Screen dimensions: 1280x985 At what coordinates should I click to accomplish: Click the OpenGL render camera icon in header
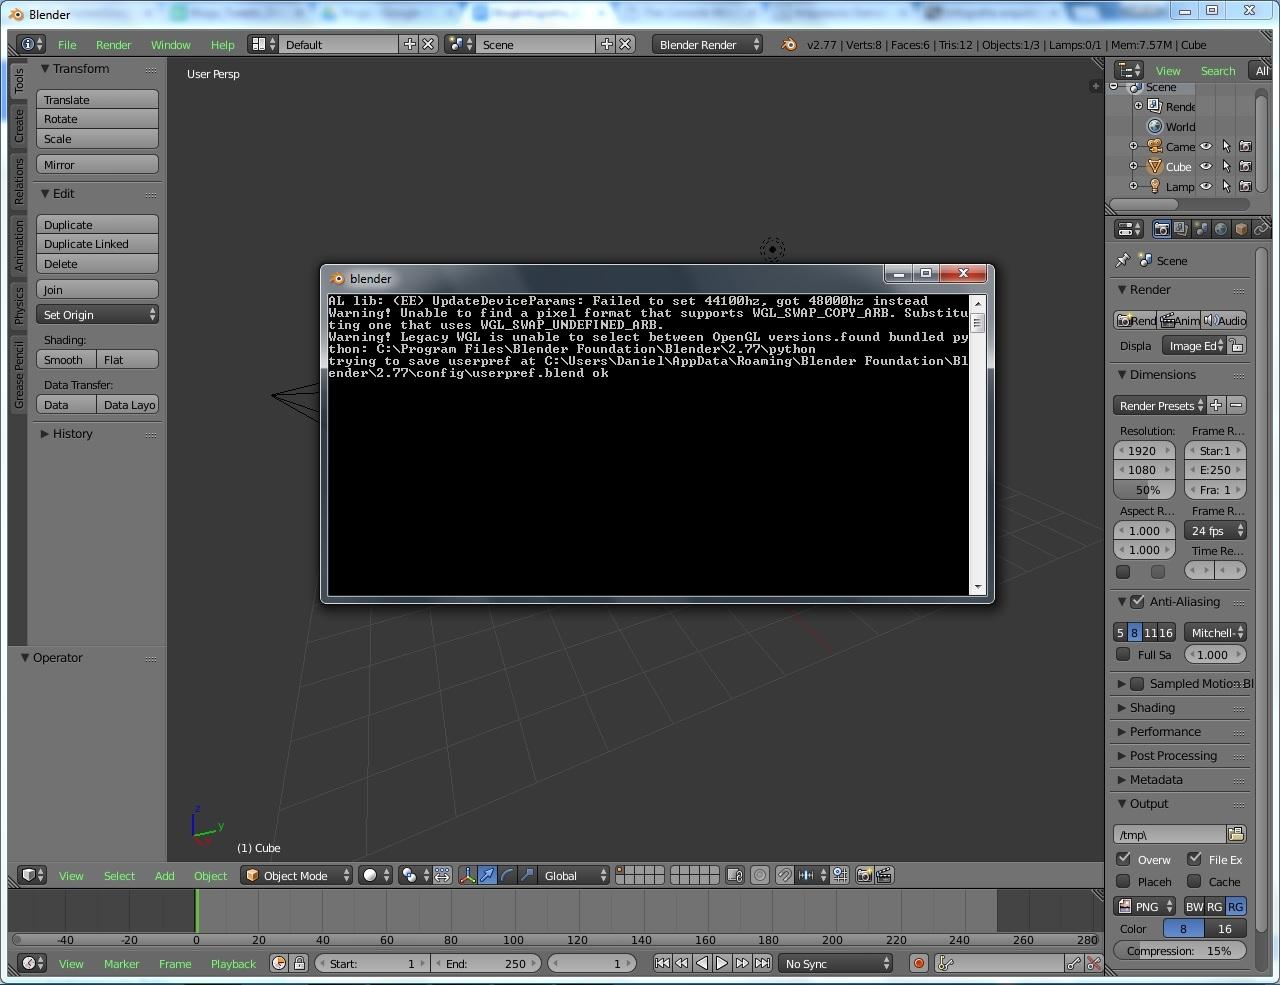[863, 875]
